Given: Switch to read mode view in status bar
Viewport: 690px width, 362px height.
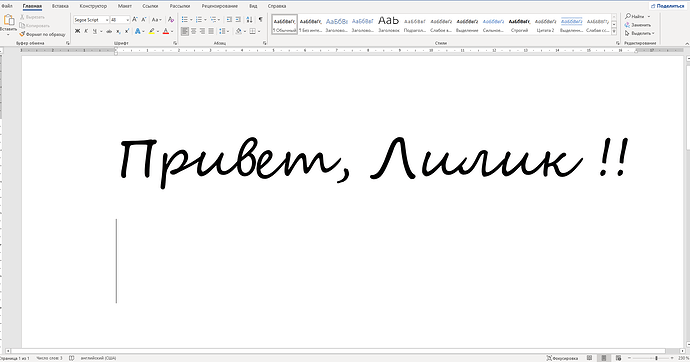Looking at the screenshot, I should tap(590, 358).
